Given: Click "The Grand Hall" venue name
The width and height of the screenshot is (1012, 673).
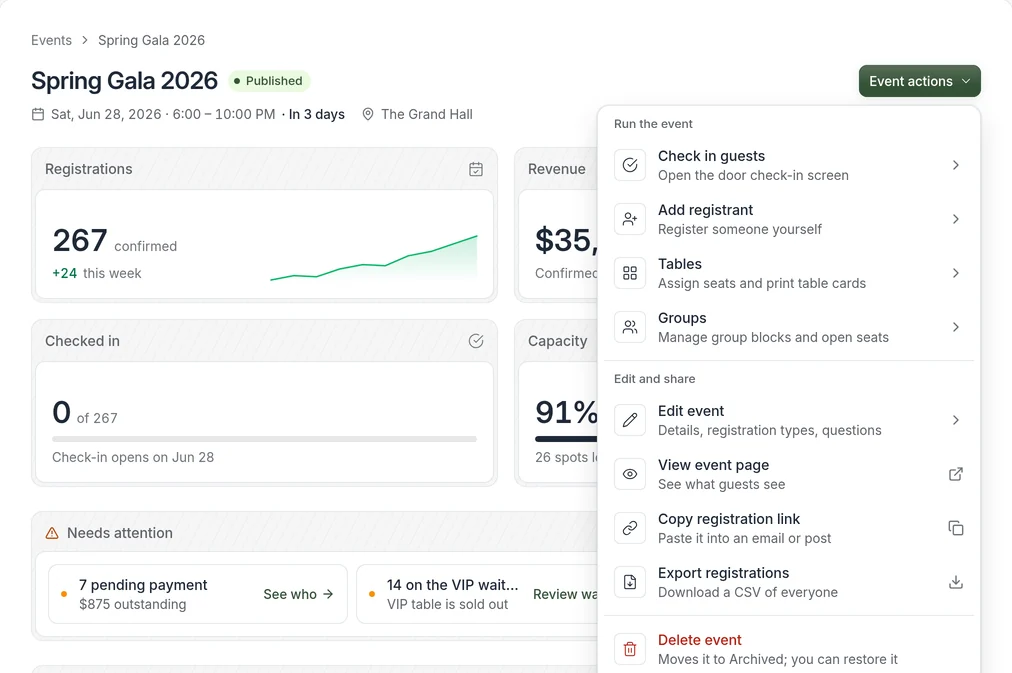Looking at the screenshot, I should click(x=427, y=114).
